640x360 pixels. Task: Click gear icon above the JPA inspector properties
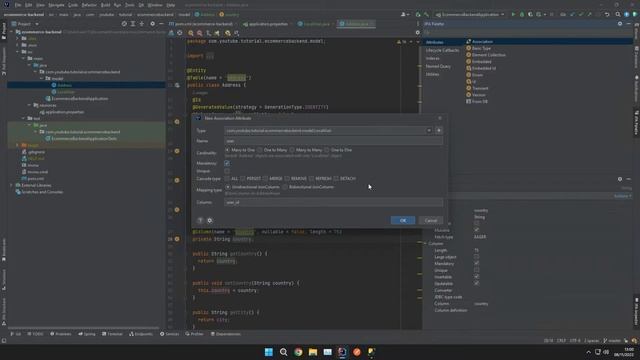[x=620, y=179]
